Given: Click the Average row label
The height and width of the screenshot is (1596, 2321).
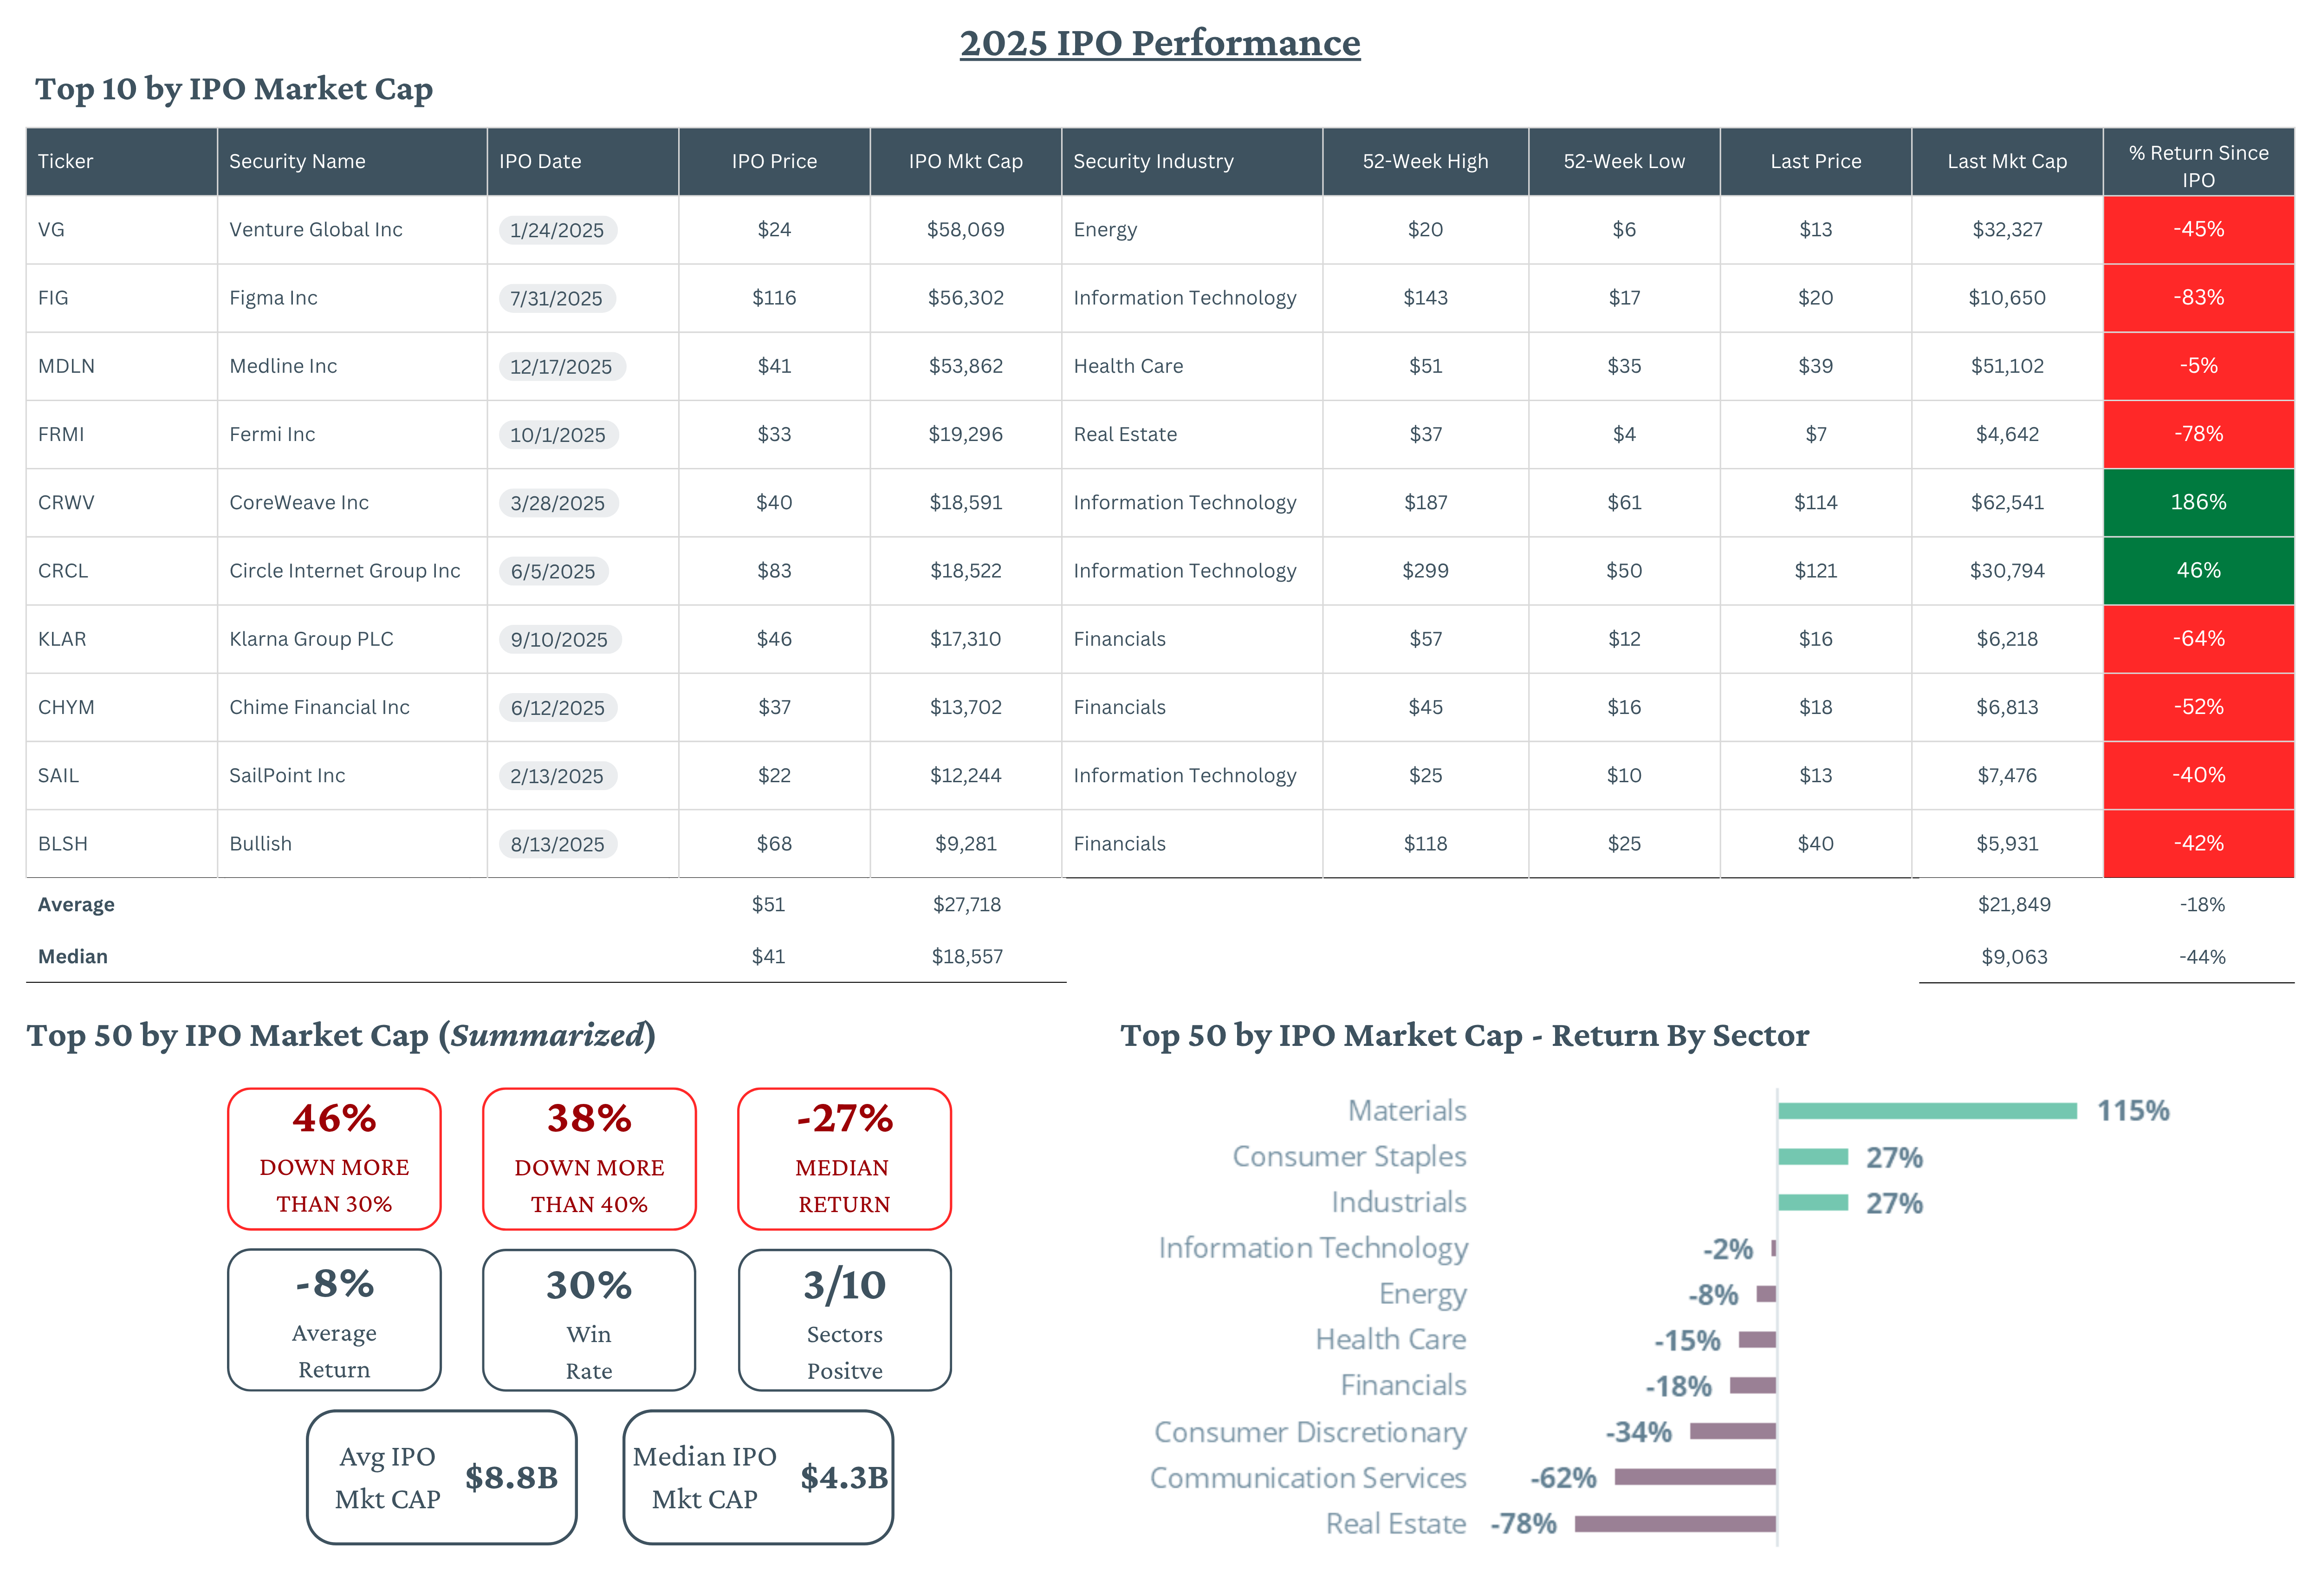Looking at the screenshot, I should click(76, 905).
